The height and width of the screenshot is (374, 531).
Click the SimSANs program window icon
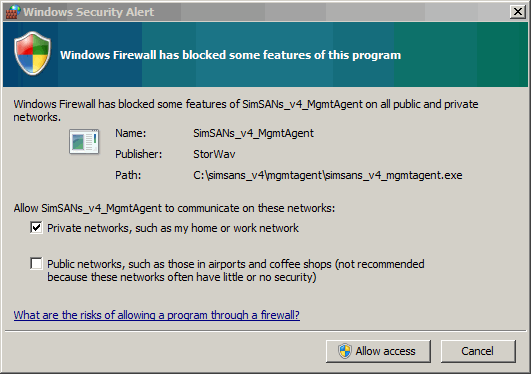[84, 142]
